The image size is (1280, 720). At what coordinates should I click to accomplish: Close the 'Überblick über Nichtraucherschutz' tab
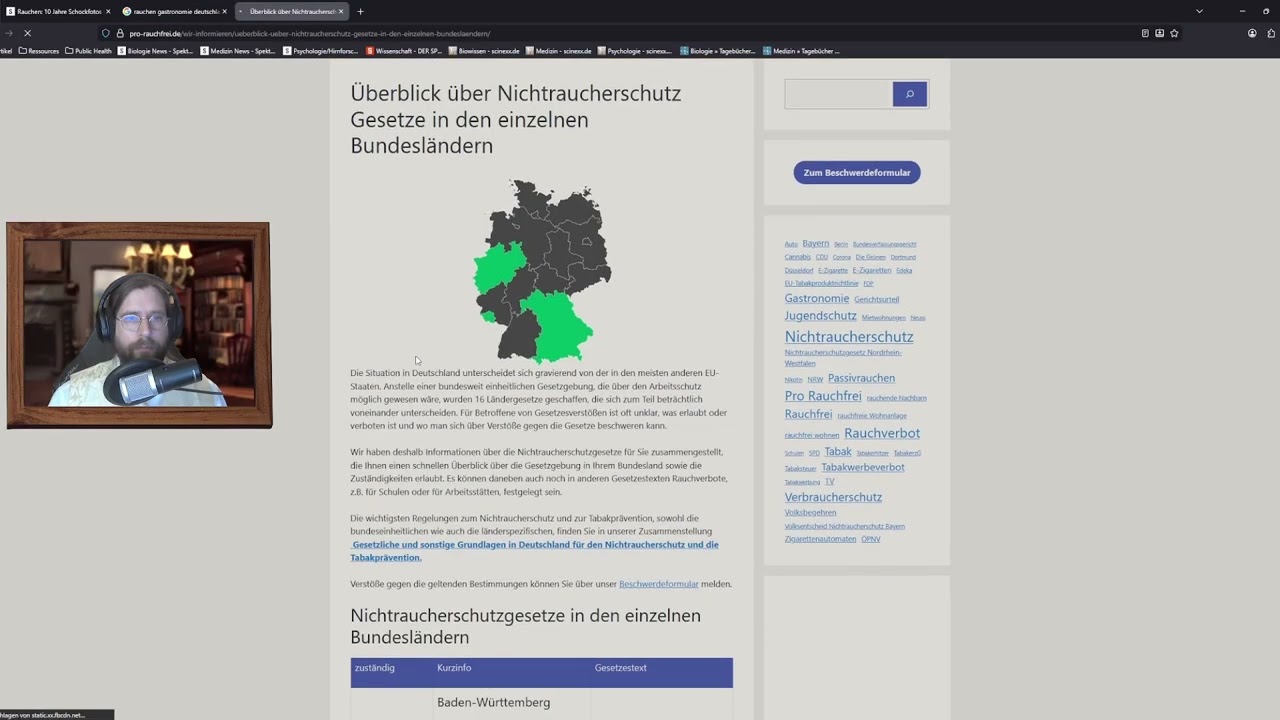[x=341, y=11]
